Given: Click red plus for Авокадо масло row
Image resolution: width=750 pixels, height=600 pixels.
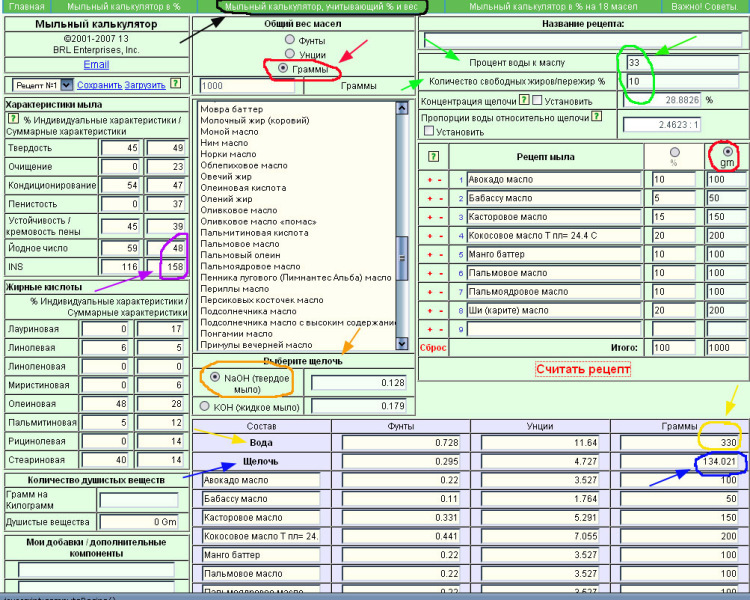Looking at the screenshot, I should coord(430,180).
